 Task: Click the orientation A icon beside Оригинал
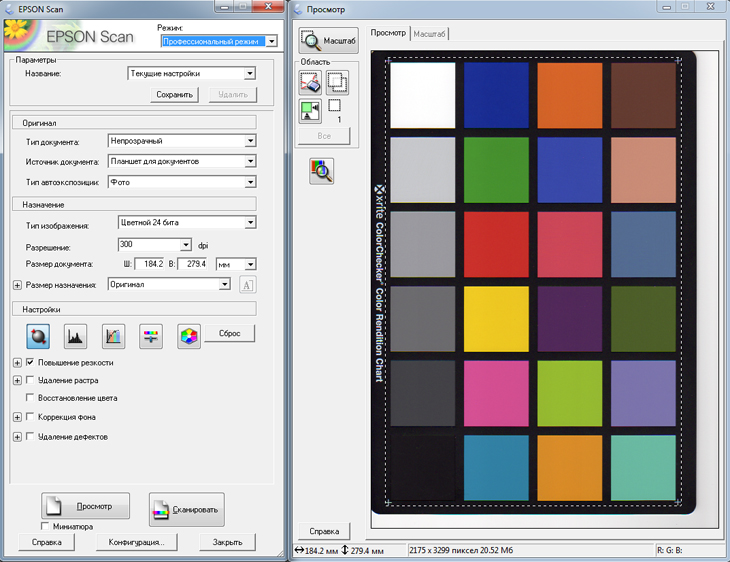tap(247, 284)
